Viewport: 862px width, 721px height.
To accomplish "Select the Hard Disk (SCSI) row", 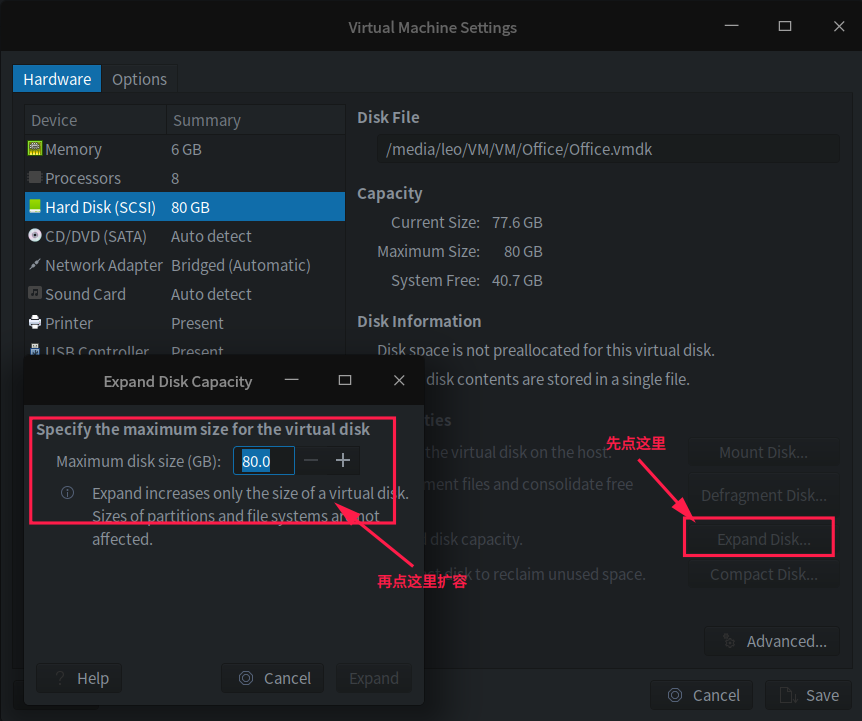I will coord(185,207).
